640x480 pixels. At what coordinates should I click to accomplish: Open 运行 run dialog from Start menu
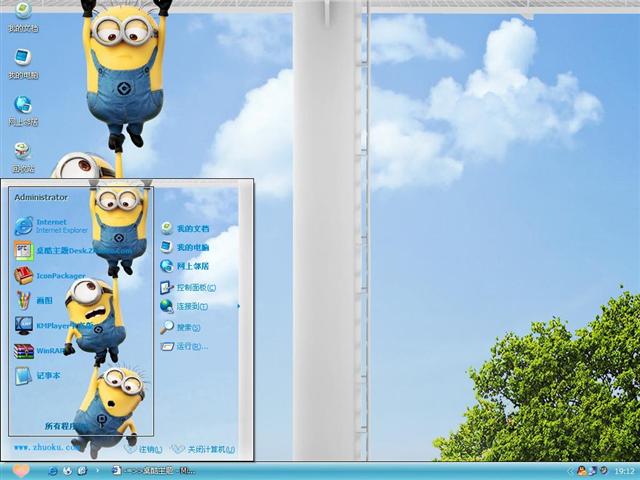coord(184,347)
